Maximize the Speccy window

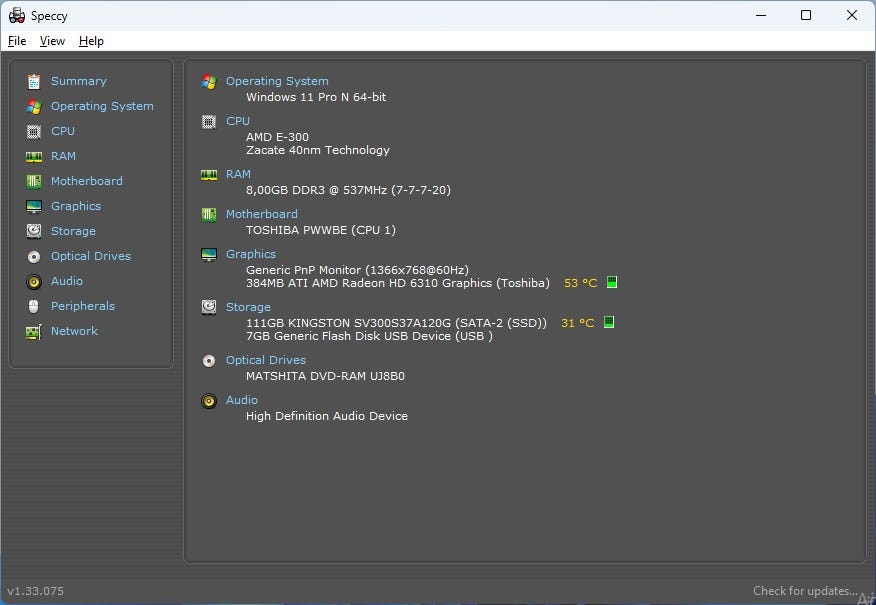click(806, 15)
